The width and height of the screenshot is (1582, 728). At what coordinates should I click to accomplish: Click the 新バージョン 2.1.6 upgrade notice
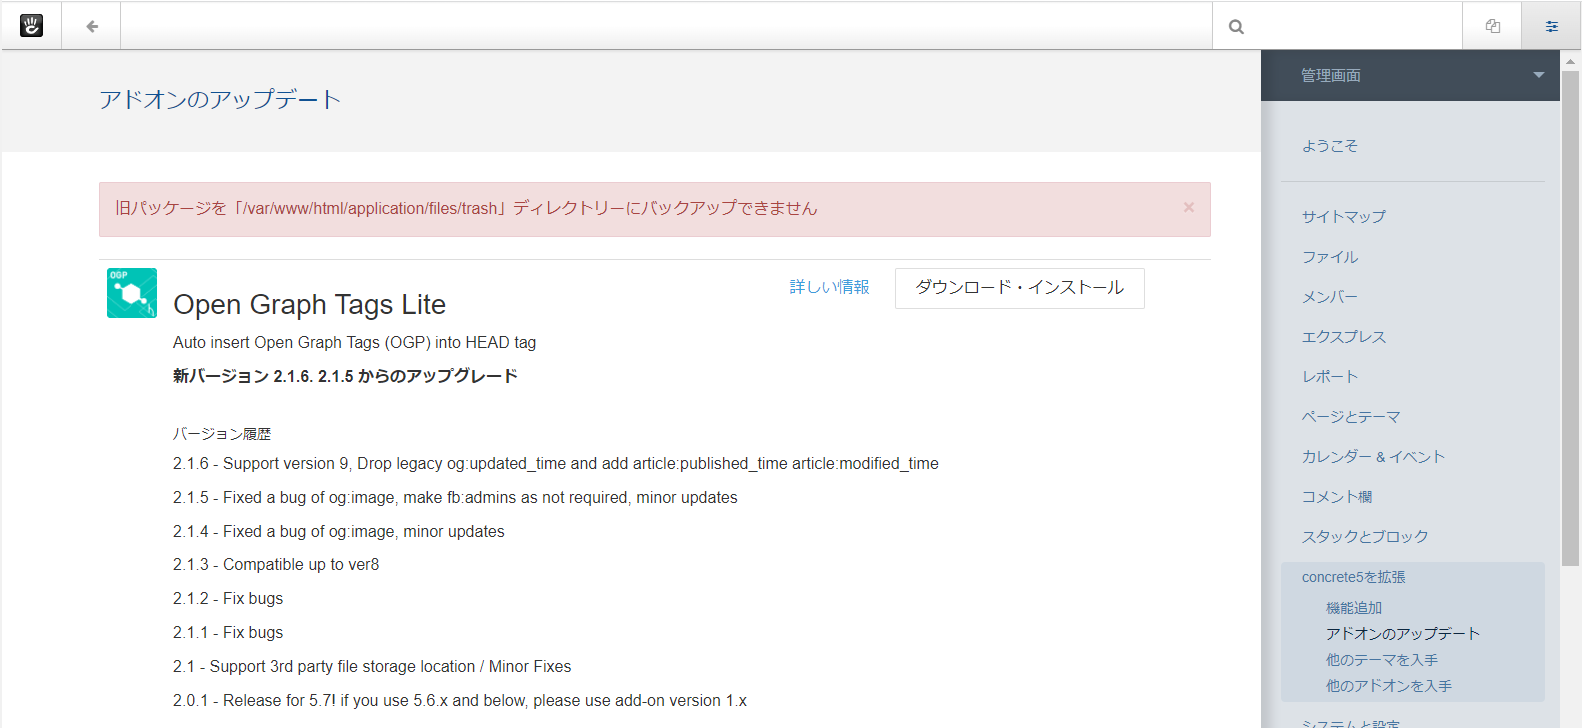tap(345, 376)
